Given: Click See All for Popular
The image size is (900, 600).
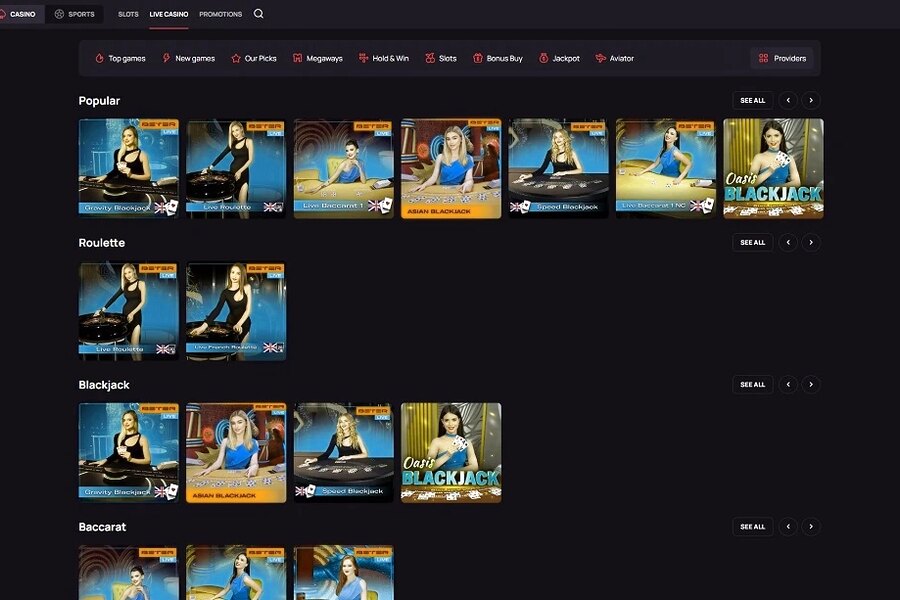Looking at the screenshot, I should pos(752,100).
